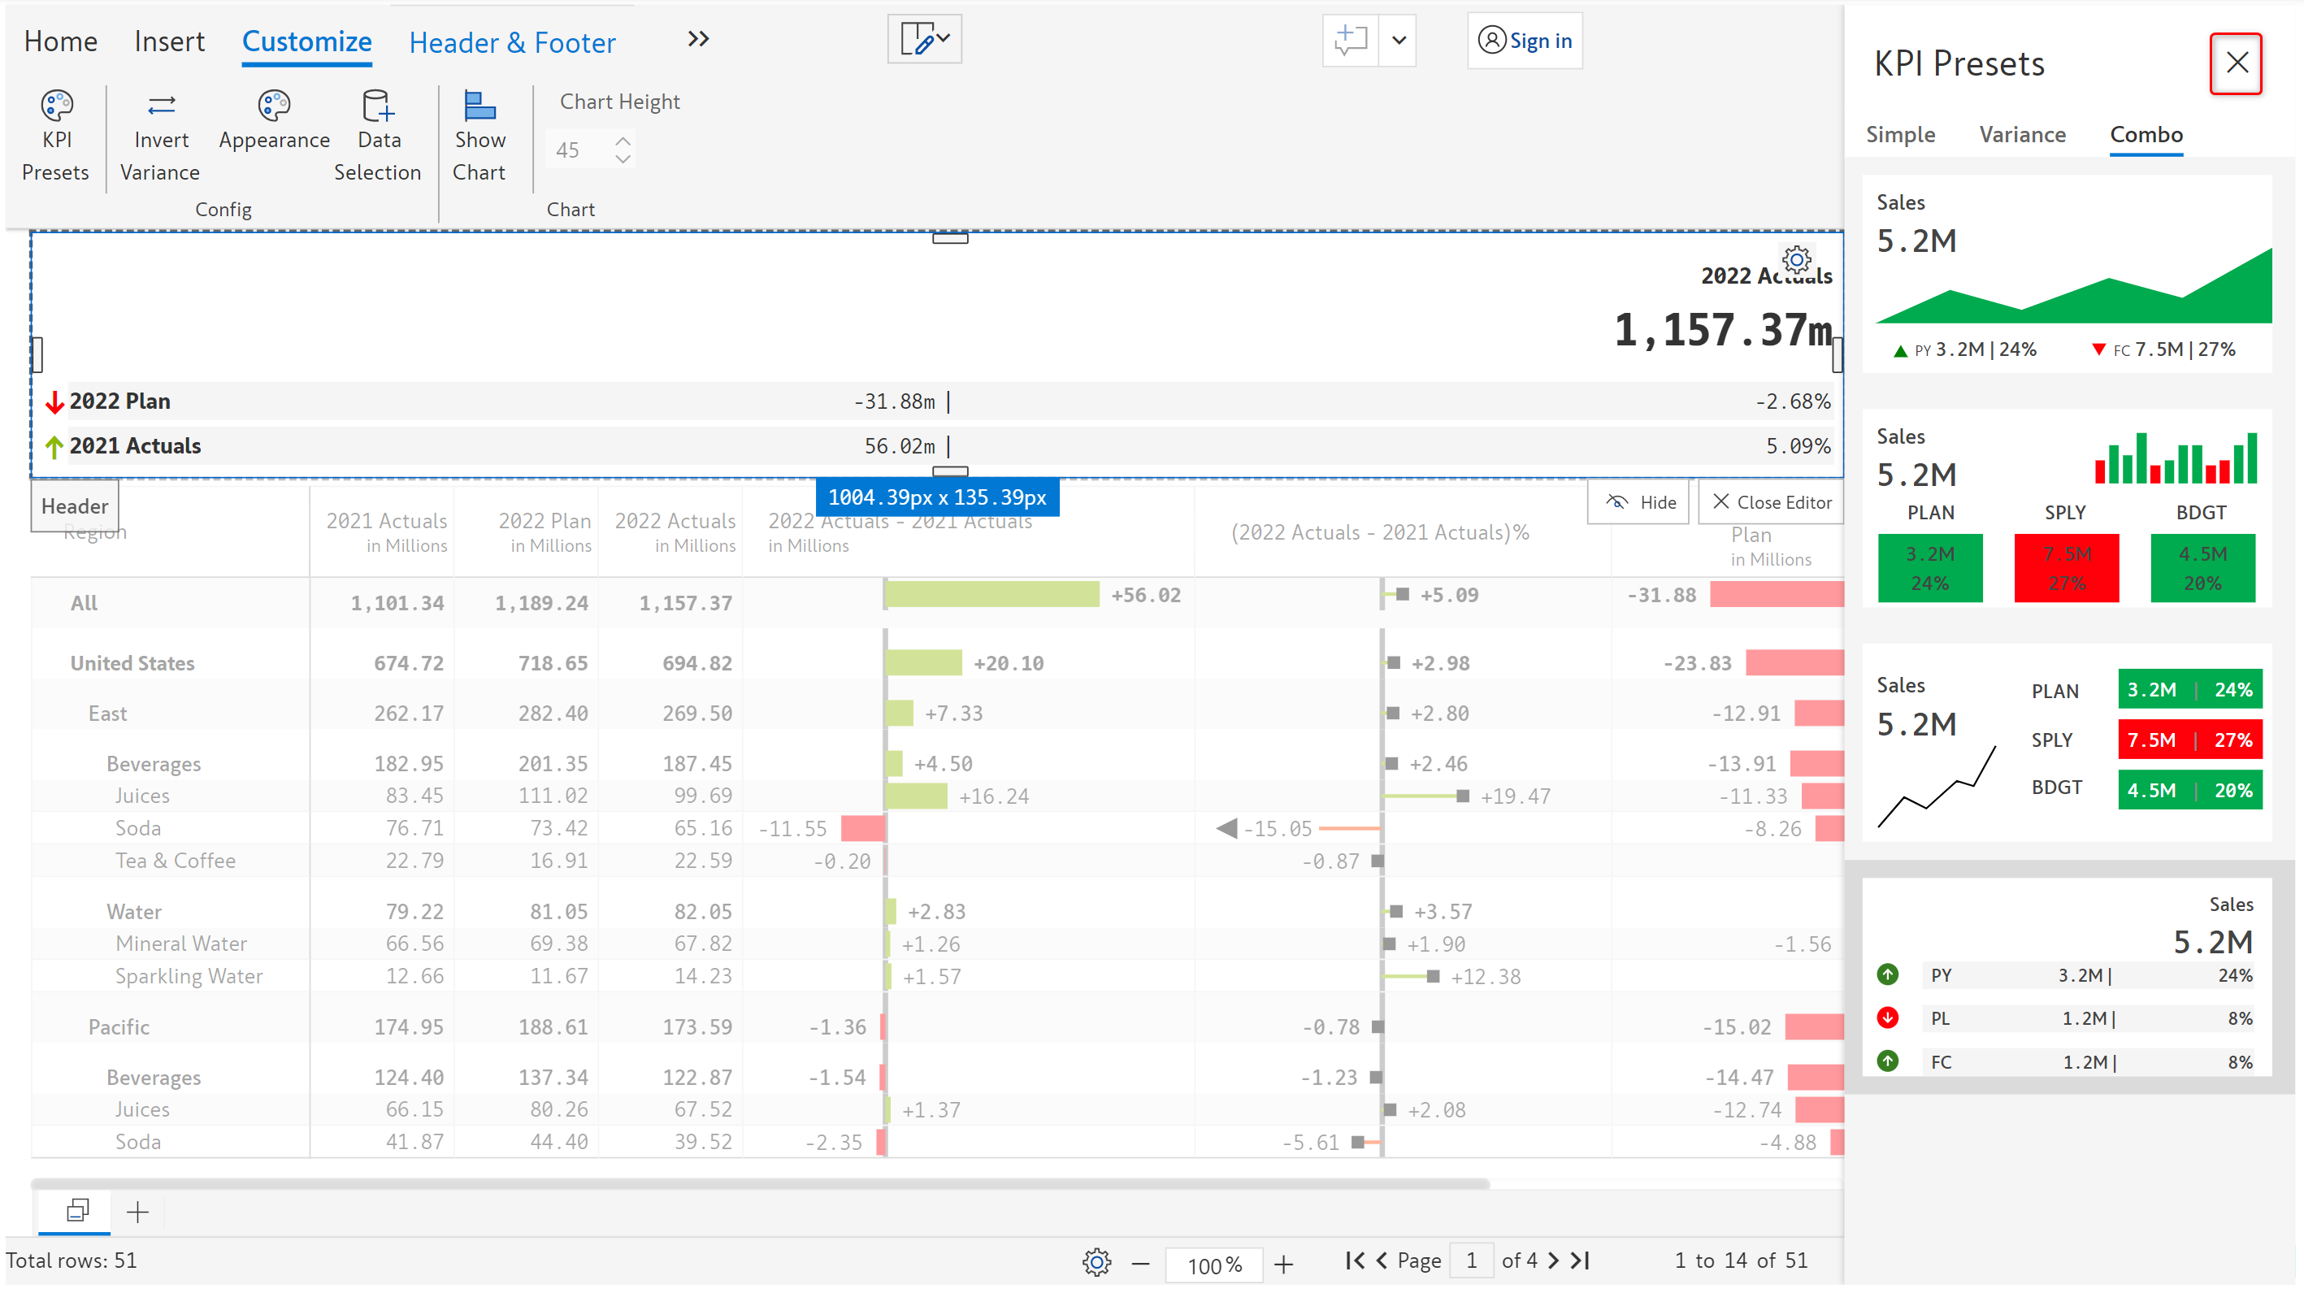The image size is (2304, 1293).
Task: Expand more ribbon tabs chevron
Action: (698, 39)
